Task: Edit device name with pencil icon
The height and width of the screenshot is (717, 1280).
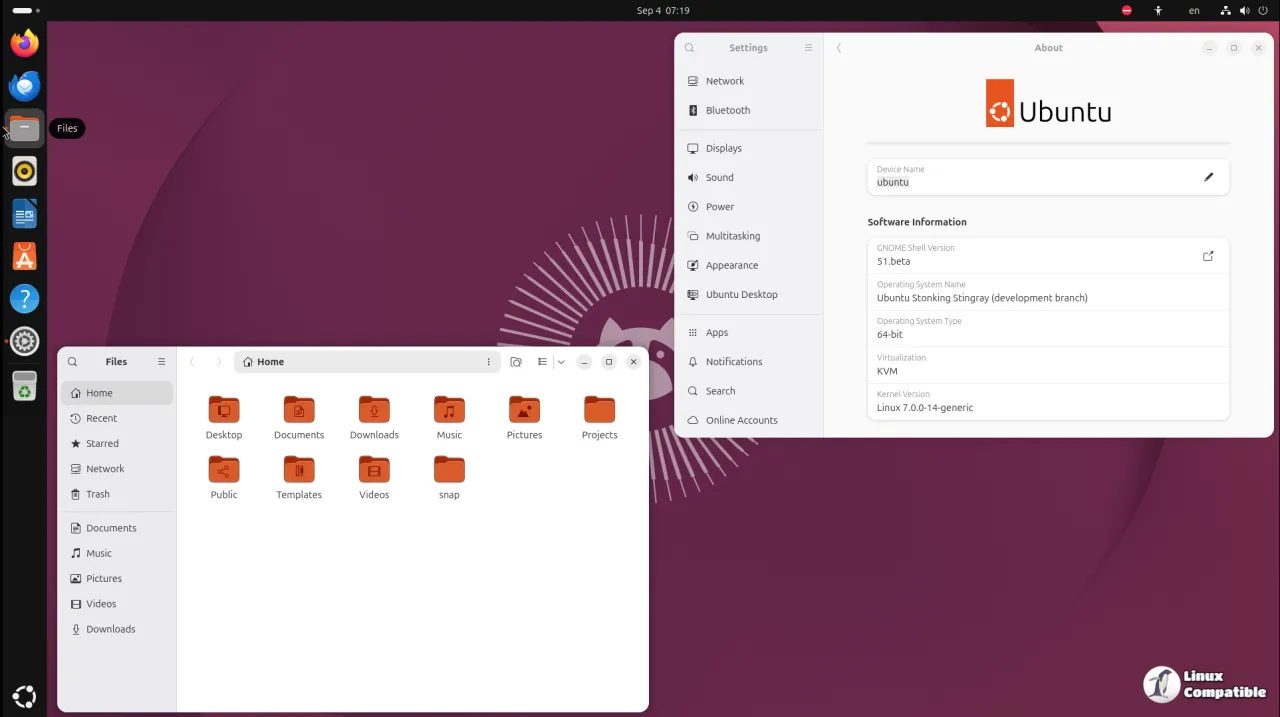Action: coord(1208,177)
